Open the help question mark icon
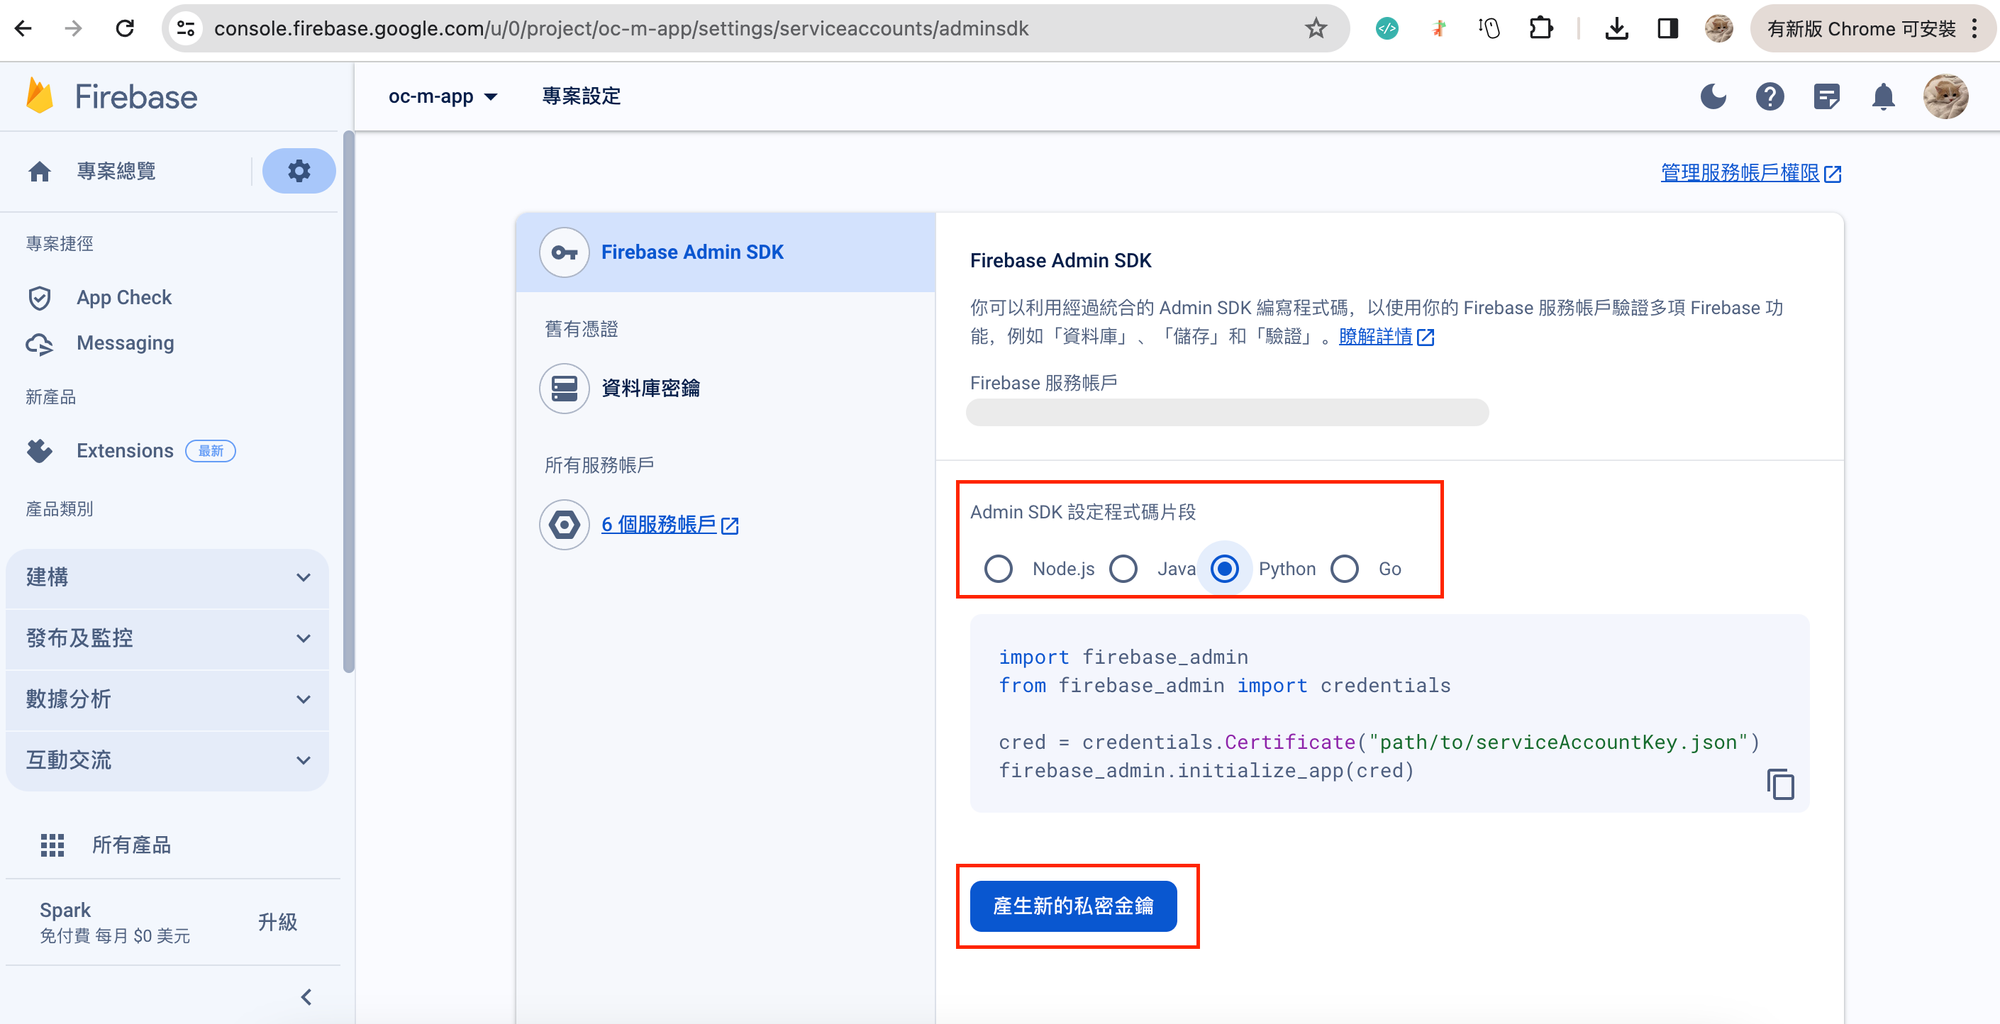This screenshot has height=1024, width=2000. 1769,97
